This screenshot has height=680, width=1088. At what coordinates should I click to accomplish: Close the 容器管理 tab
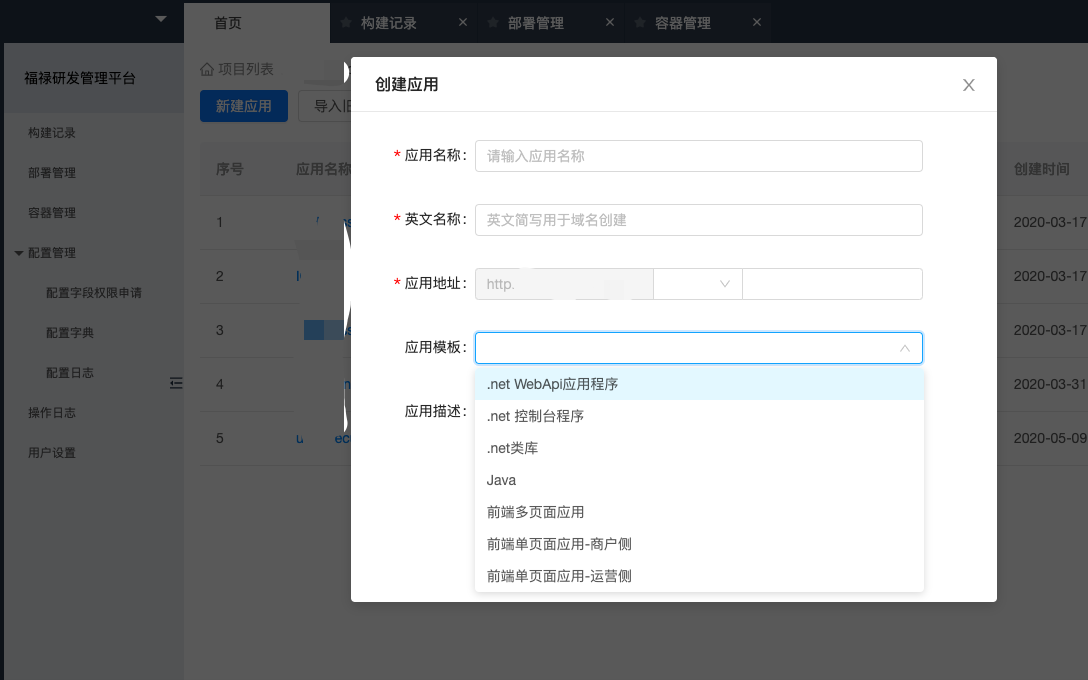click(x=757, y=22)
